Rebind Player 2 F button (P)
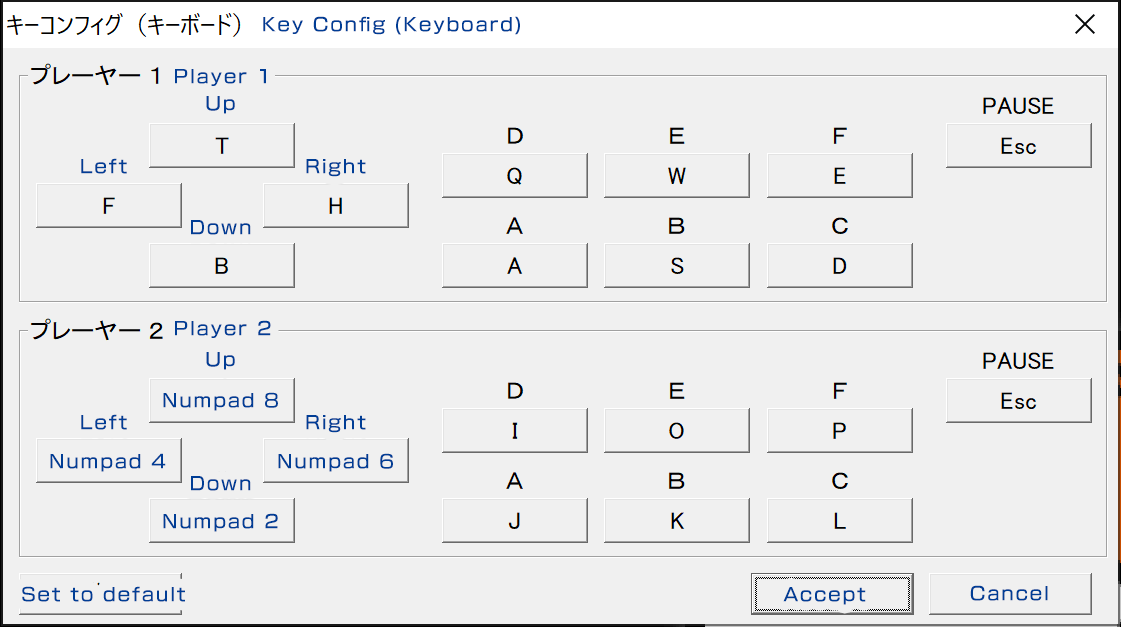This screenshot has width=1121, height=627. tap(839, 431)
